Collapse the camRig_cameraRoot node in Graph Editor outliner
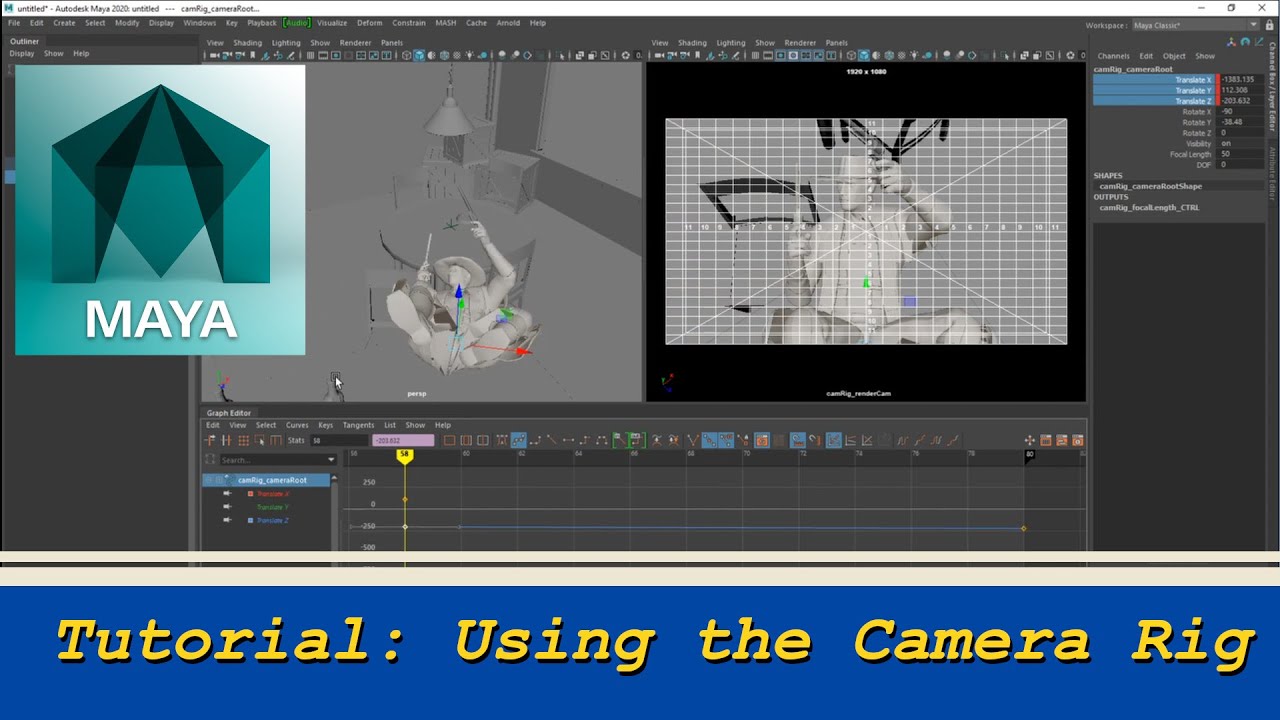1280x720 pixels. 209,480
